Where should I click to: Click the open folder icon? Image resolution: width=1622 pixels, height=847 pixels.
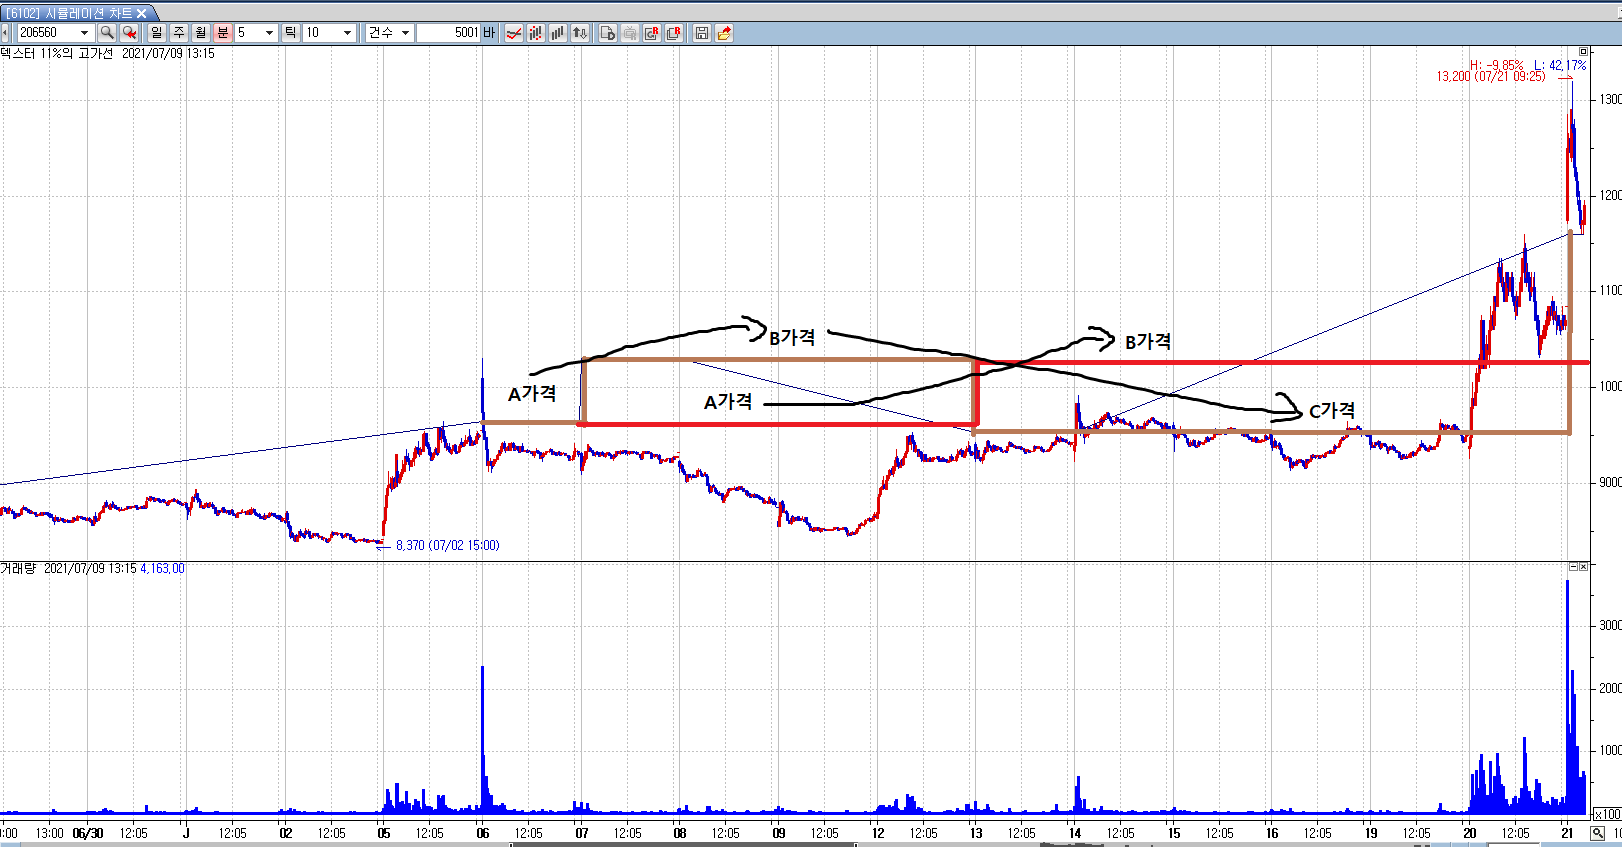pos(724,33)
